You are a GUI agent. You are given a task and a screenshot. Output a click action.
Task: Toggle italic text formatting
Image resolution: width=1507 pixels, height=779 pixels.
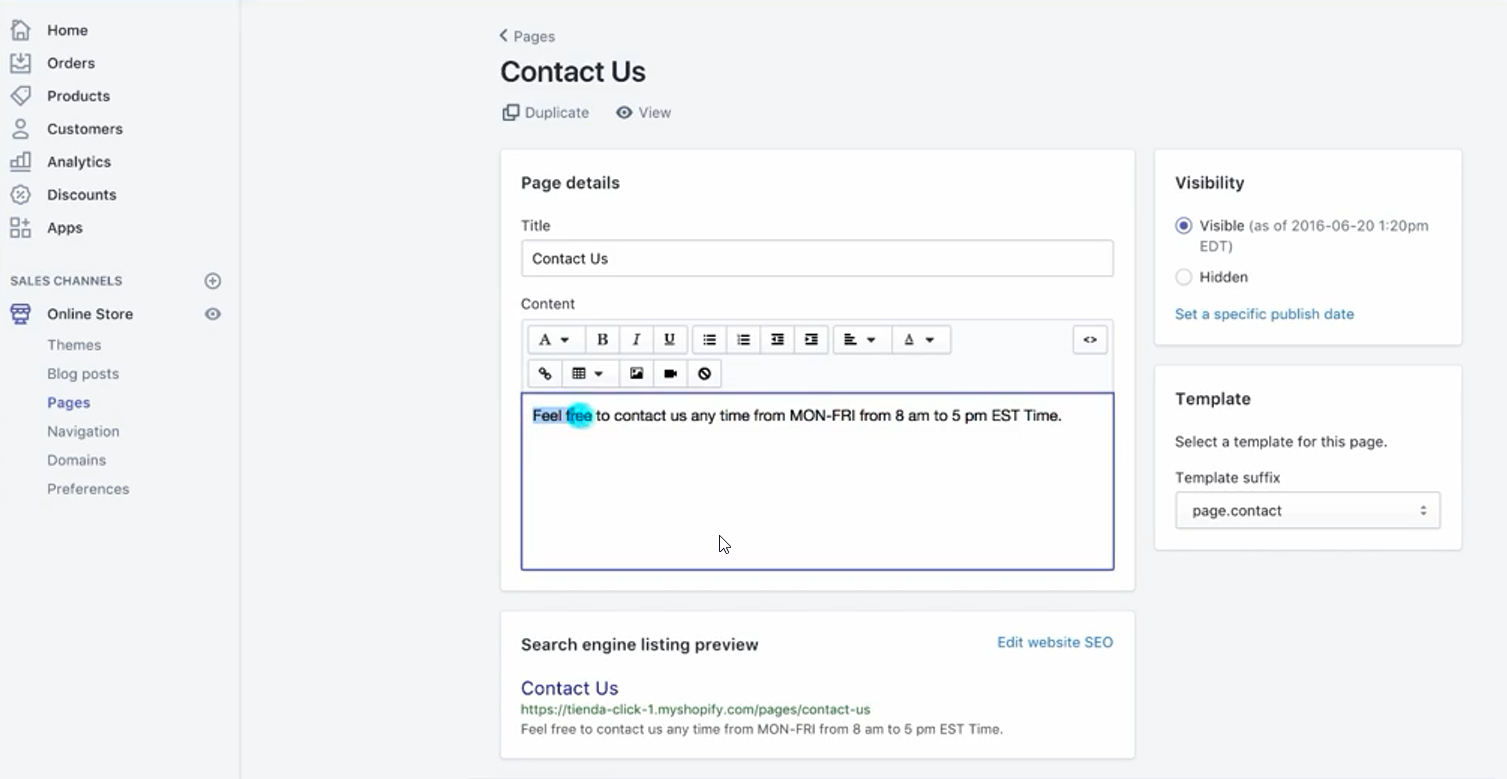[636, 340]
